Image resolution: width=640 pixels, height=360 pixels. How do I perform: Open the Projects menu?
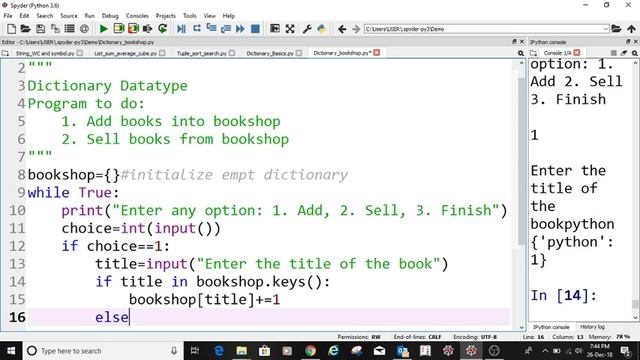[x=165, y=16]
